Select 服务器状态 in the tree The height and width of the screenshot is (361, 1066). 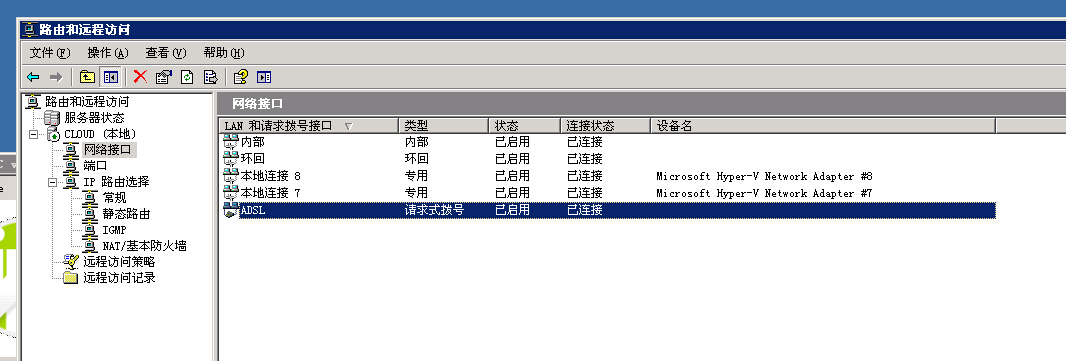(x=94, y=118)
